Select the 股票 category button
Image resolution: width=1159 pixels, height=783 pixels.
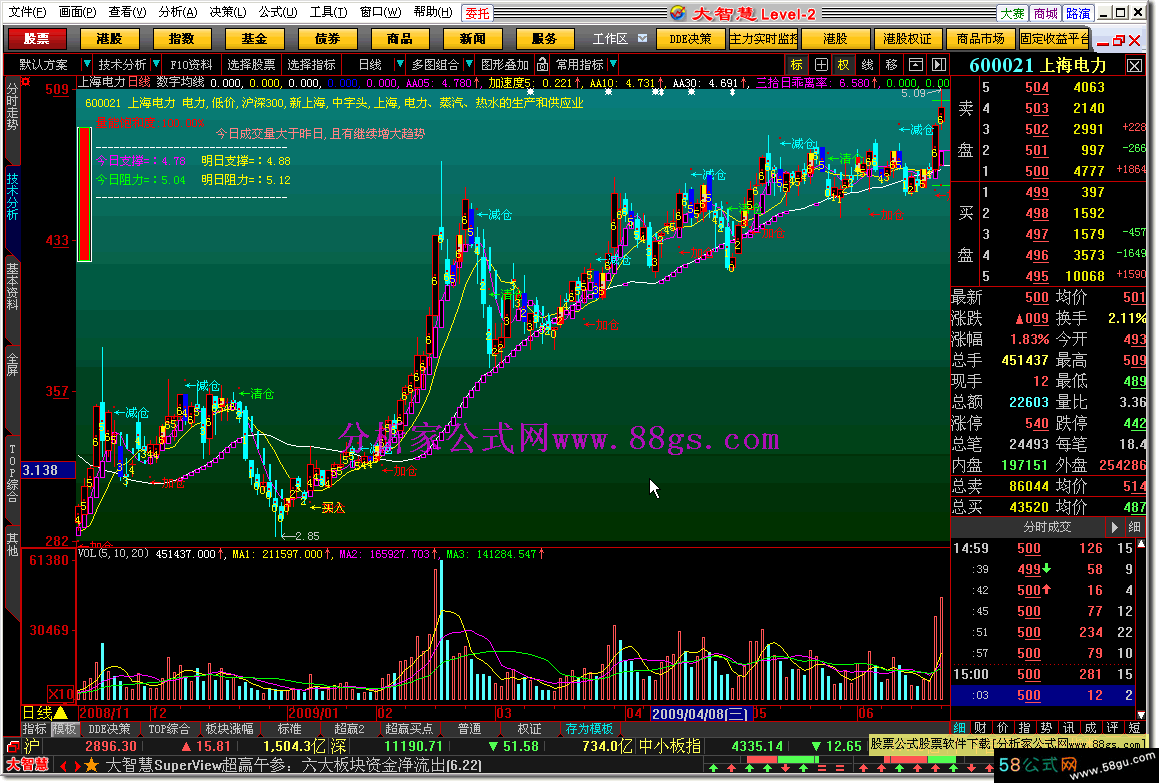point(37,38)
